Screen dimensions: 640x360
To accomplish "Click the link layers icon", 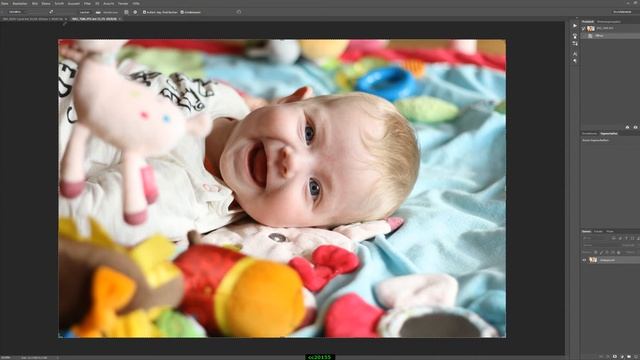I will click(x=601, y=357).
